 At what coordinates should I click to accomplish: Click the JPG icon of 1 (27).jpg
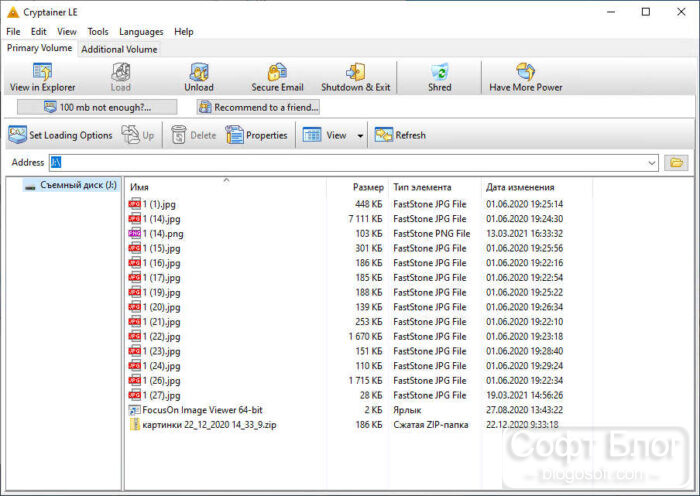point(134,395)
